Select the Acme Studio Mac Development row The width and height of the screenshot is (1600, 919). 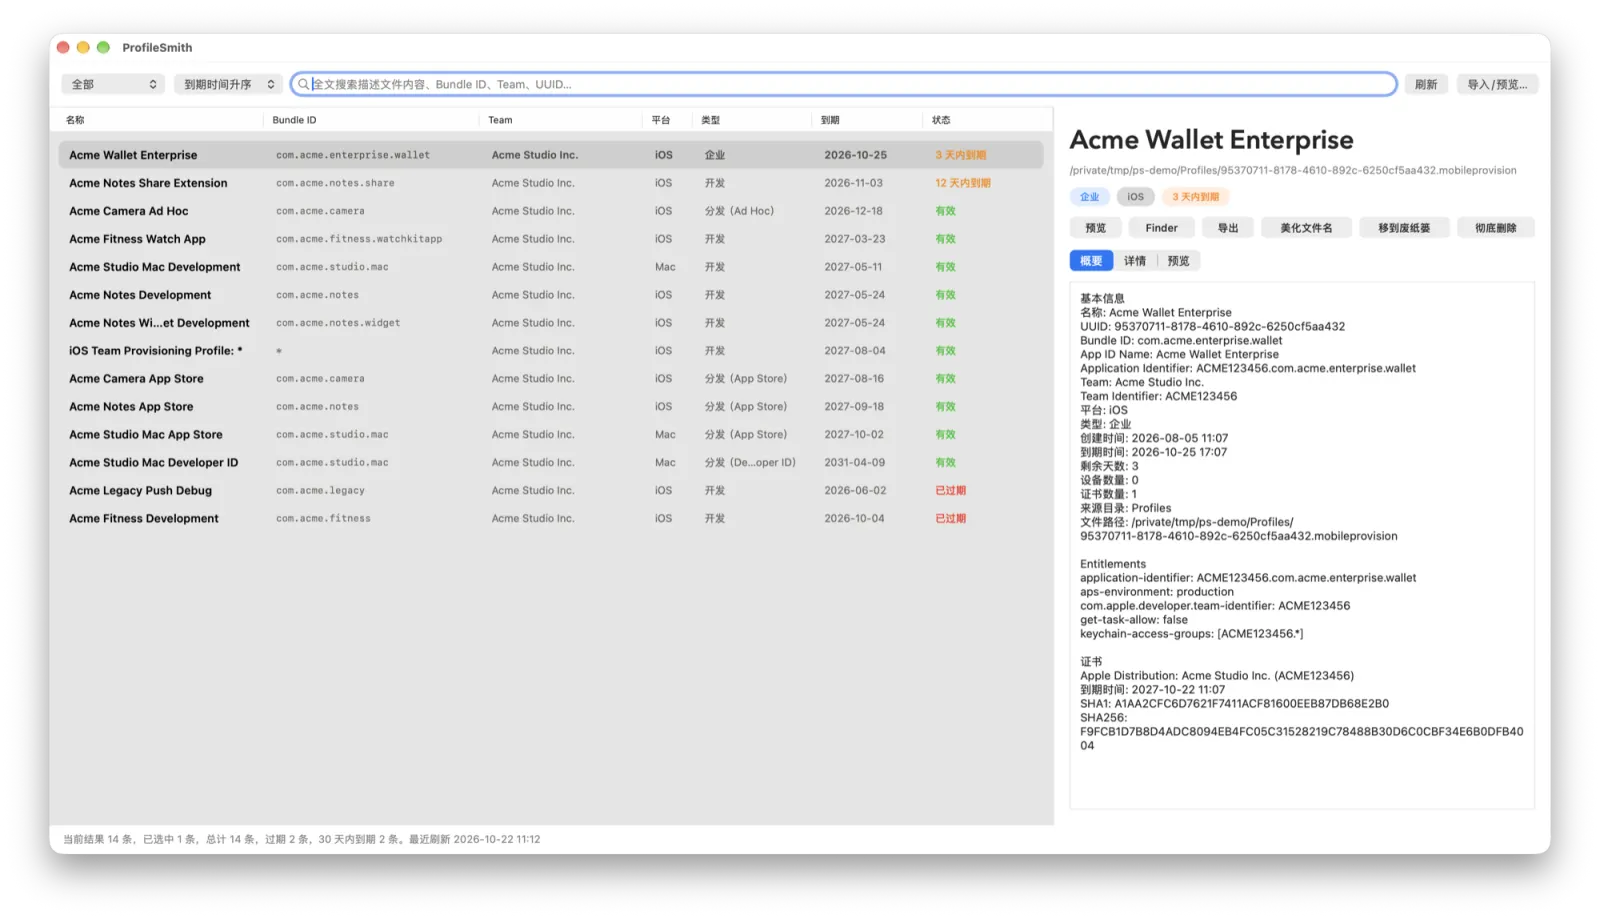coord(551,267)
